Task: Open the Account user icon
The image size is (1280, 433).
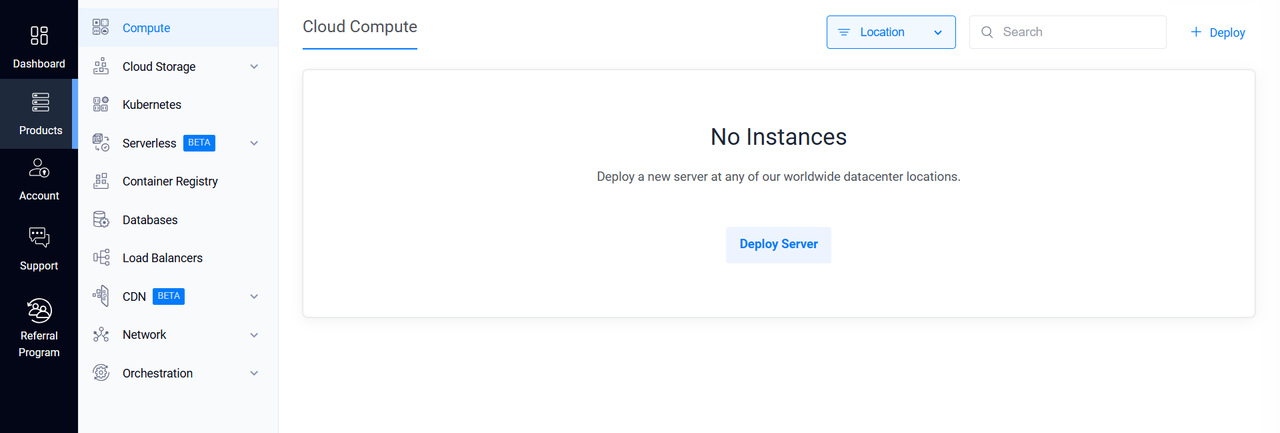Action: coord(39,168)
